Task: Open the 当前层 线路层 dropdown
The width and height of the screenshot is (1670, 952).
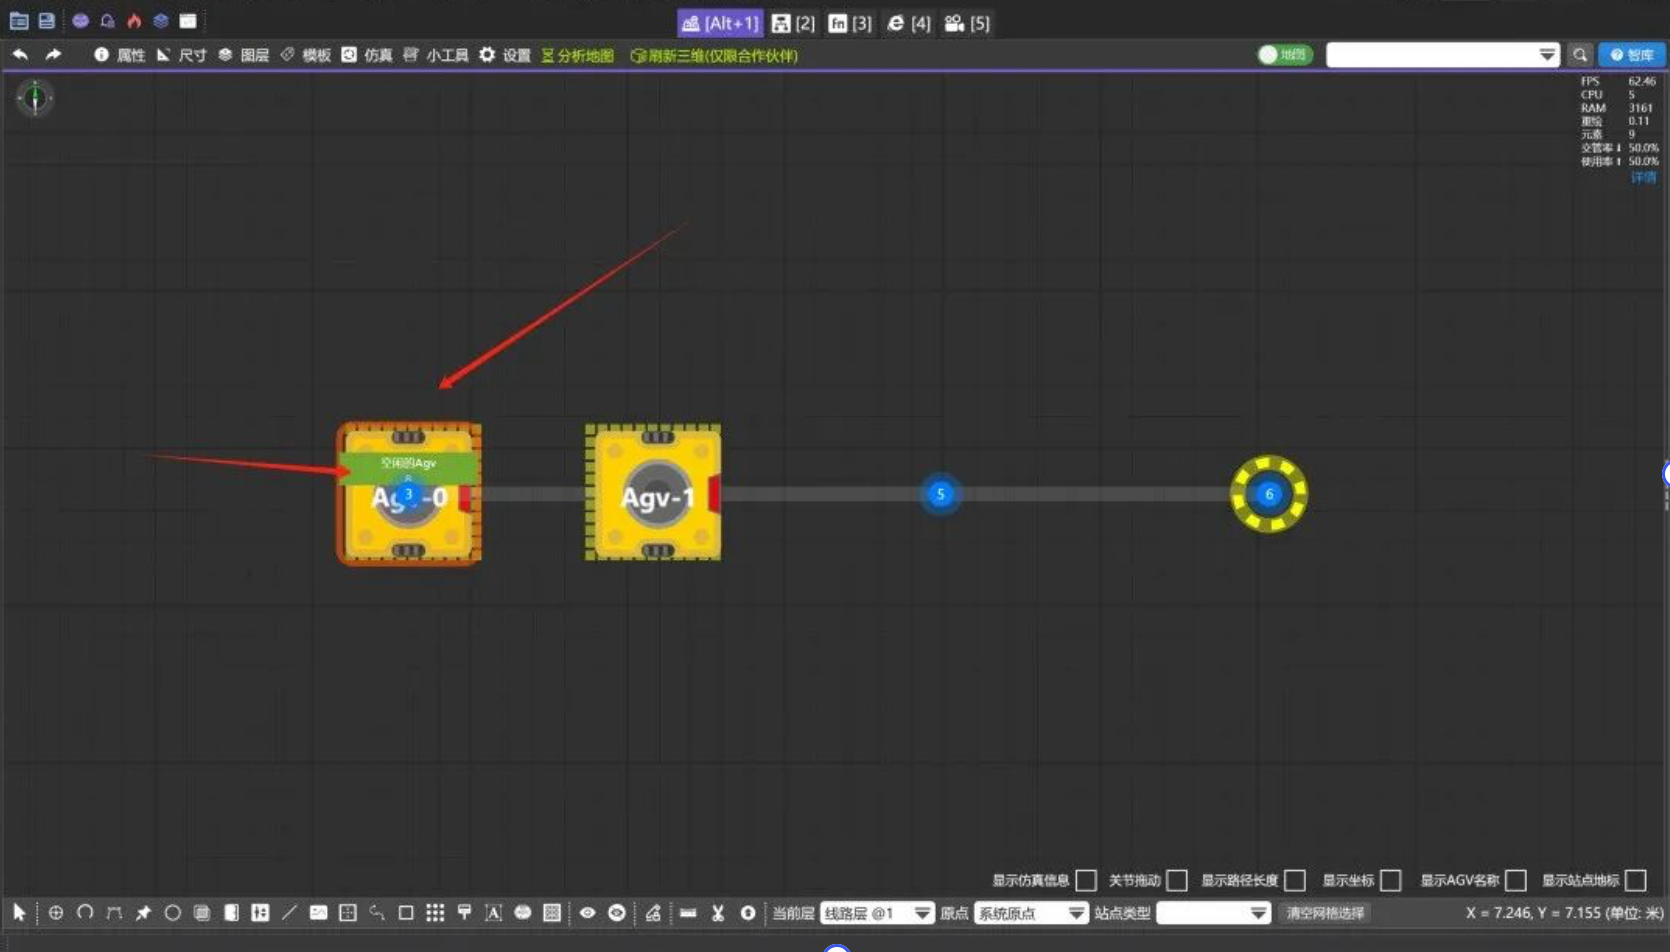Action: [877, 912]
